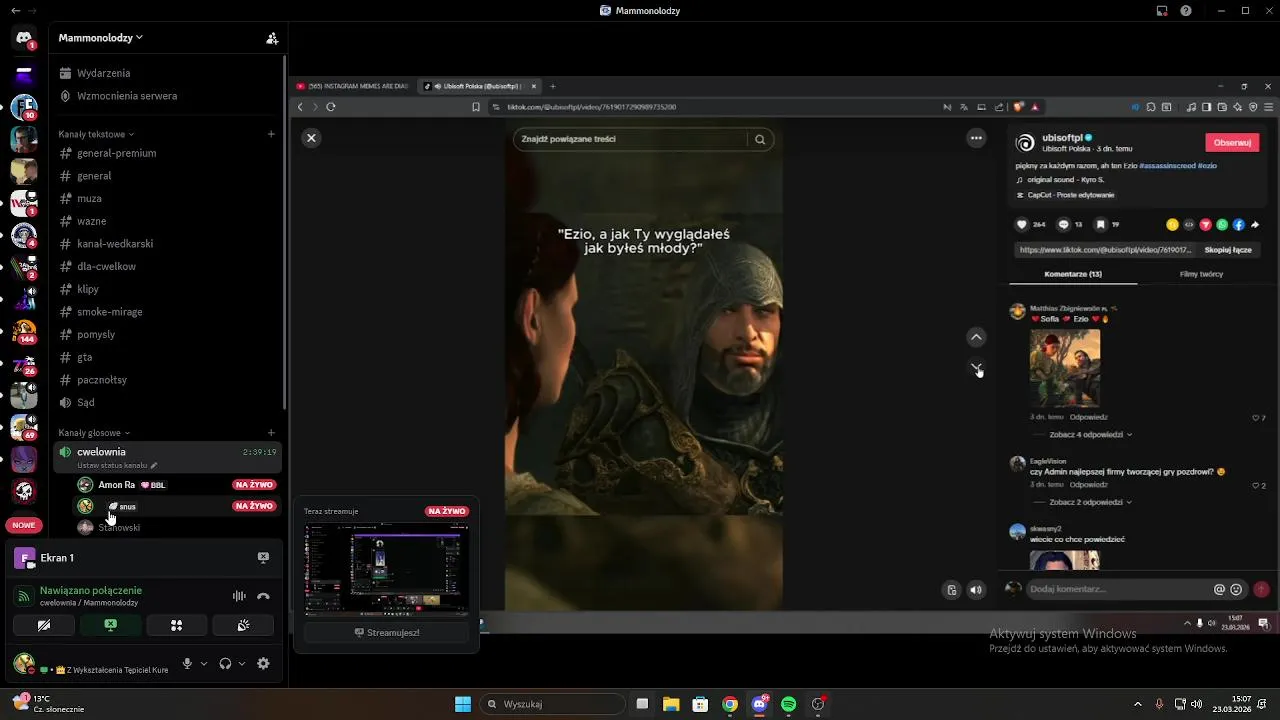Go to previous TikTok video
Screen dimensions: 1280x720
[x=976, y=337]
